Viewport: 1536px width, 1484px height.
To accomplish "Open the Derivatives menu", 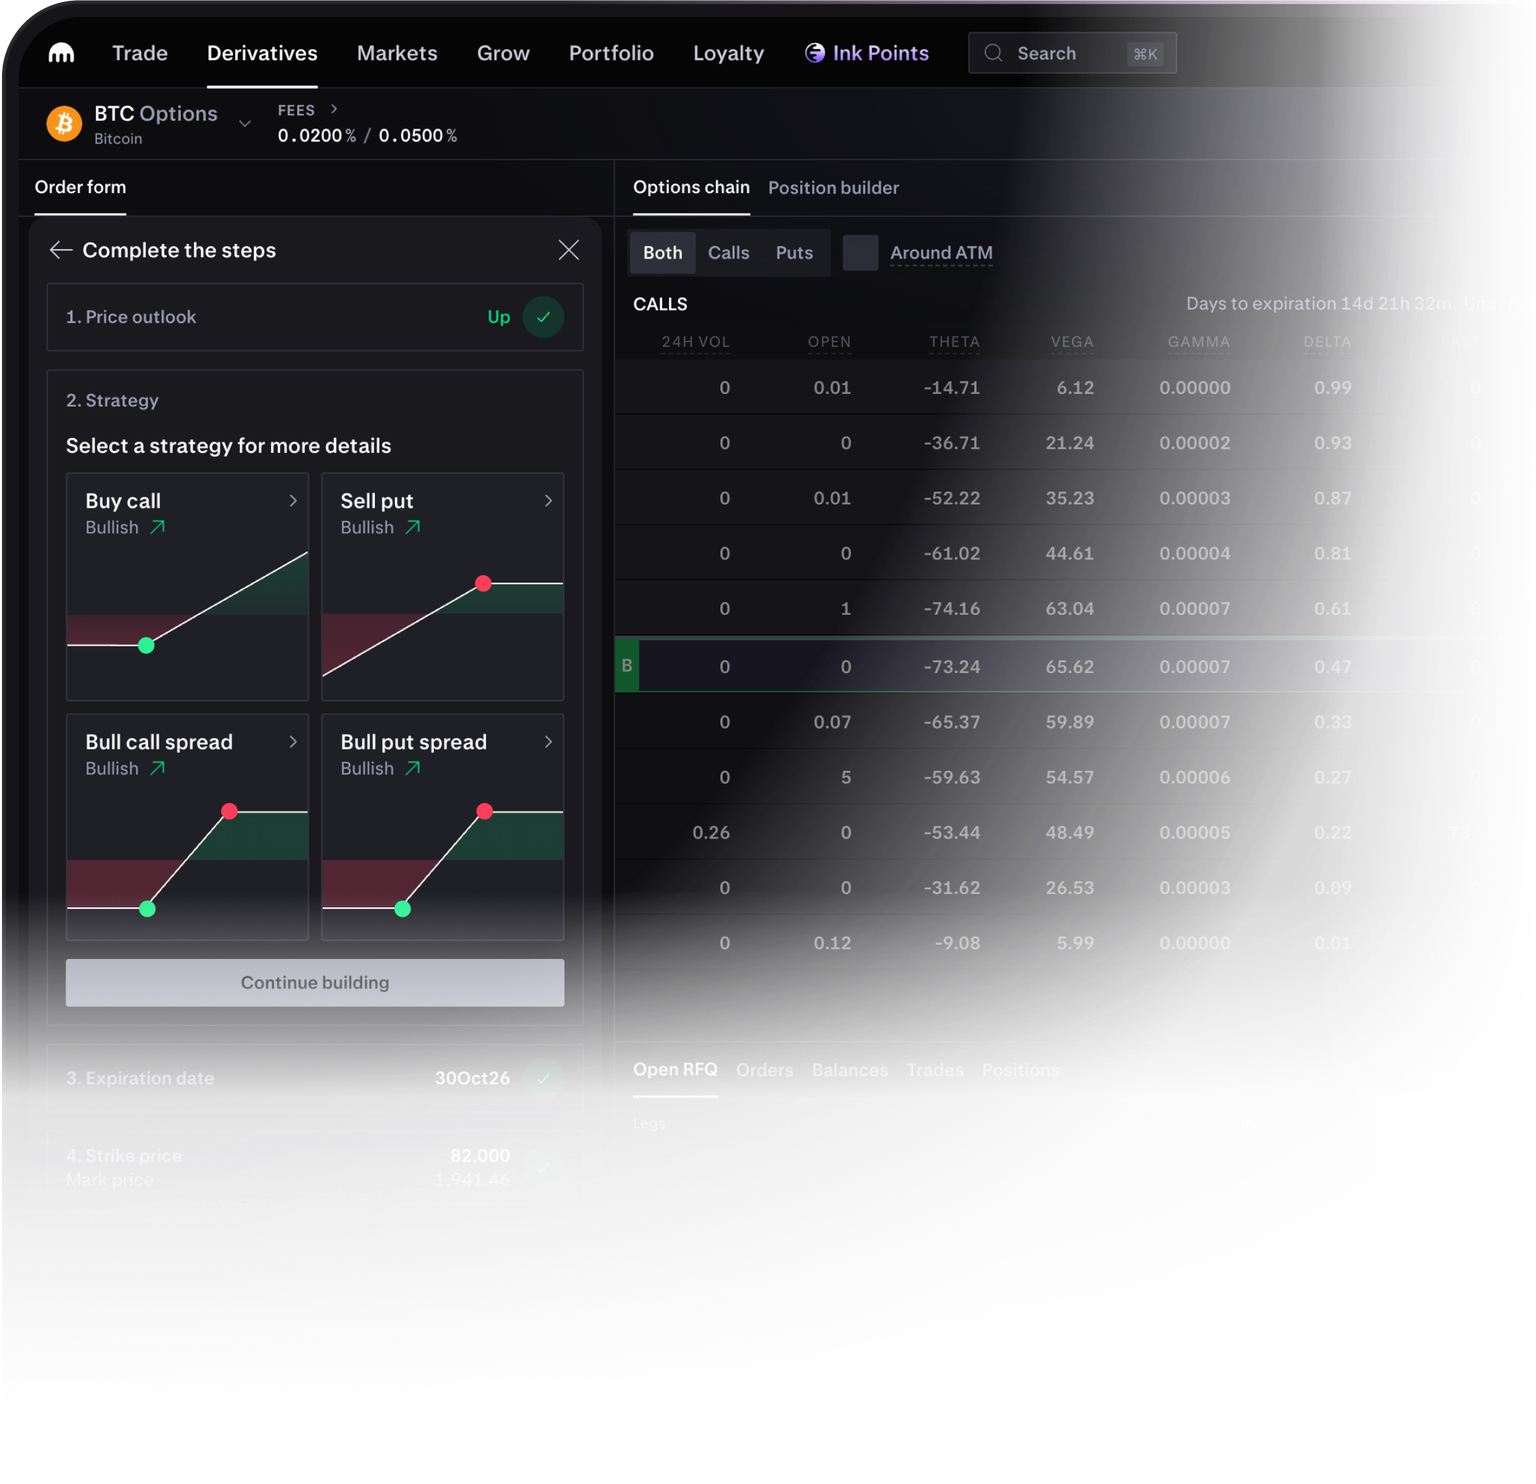I will 262,53.
